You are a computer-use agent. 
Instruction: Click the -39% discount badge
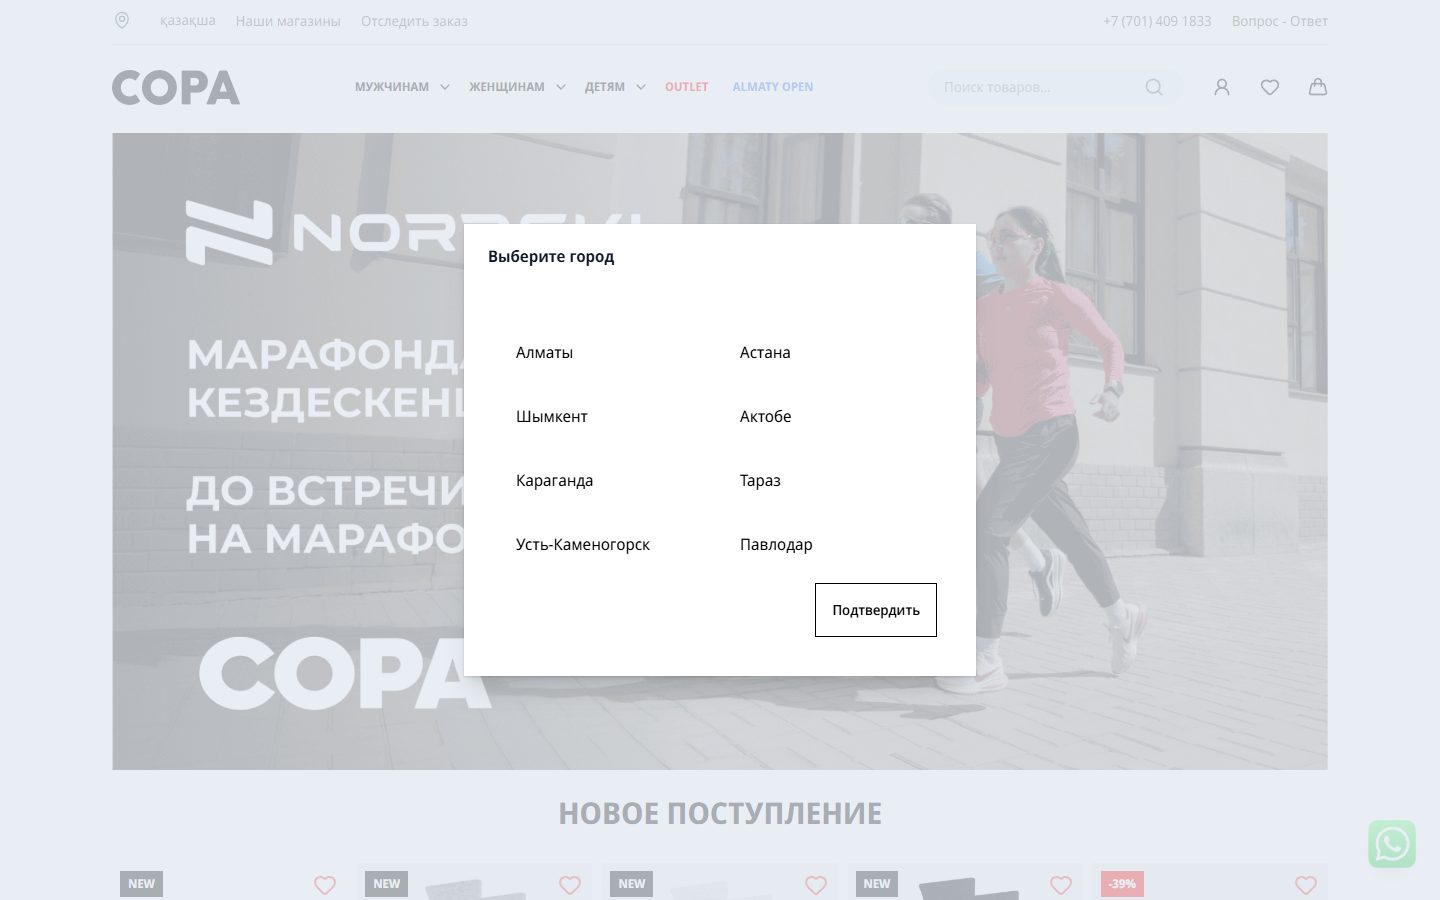[x=1122, y=884]
